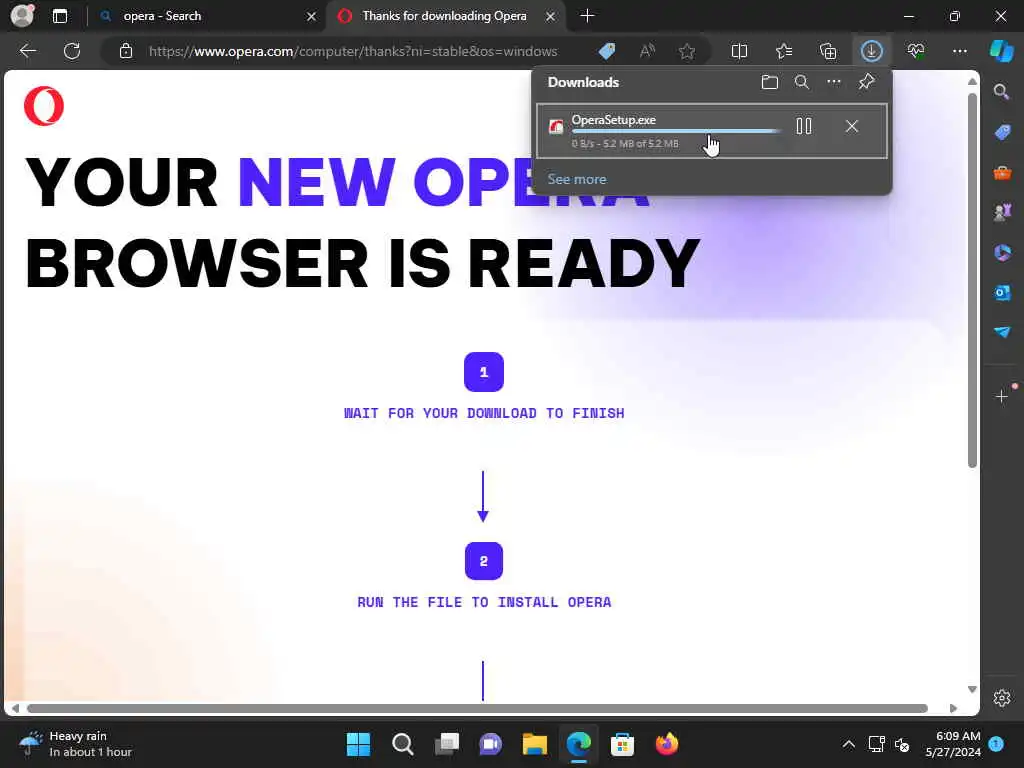This screenshot has width=1024, height=768.
Task: Select the Thanks for downloading Opera tab
Action: tap(444, 16)
